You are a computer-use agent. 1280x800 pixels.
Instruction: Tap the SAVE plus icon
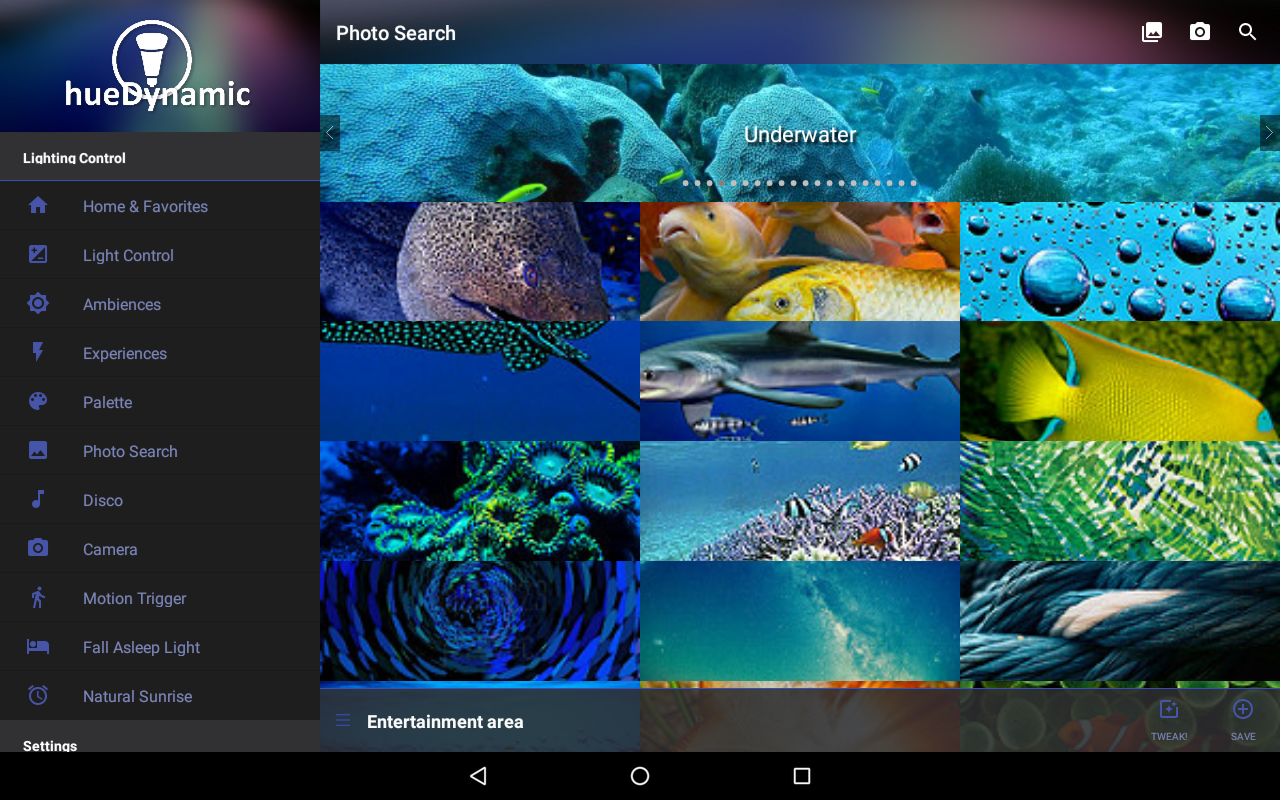pos(1243,710)
